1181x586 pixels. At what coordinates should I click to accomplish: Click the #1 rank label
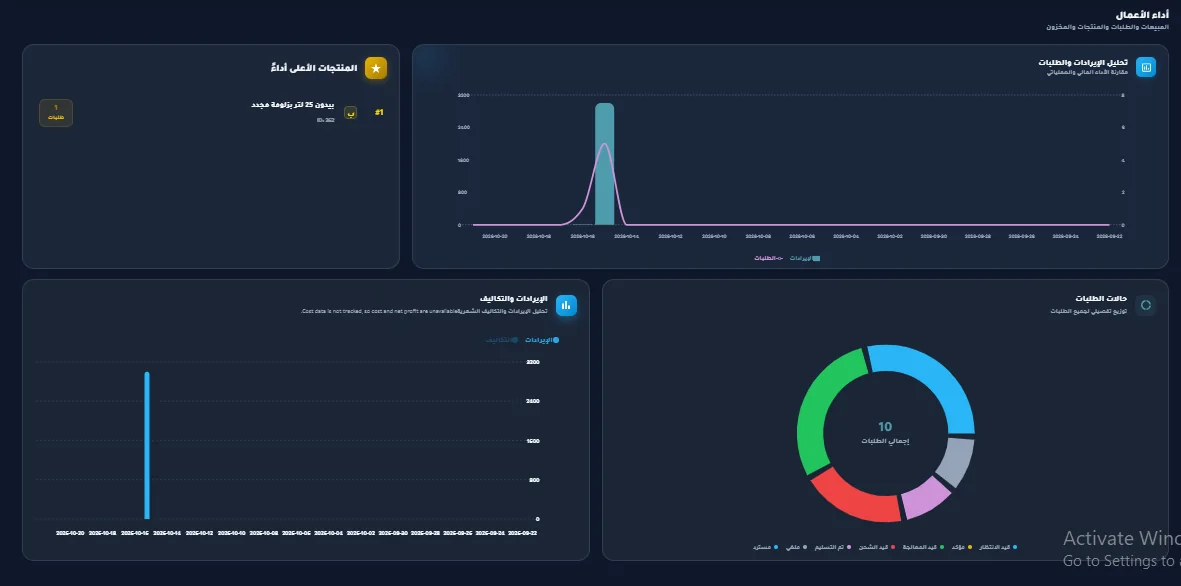coord(379,112)
